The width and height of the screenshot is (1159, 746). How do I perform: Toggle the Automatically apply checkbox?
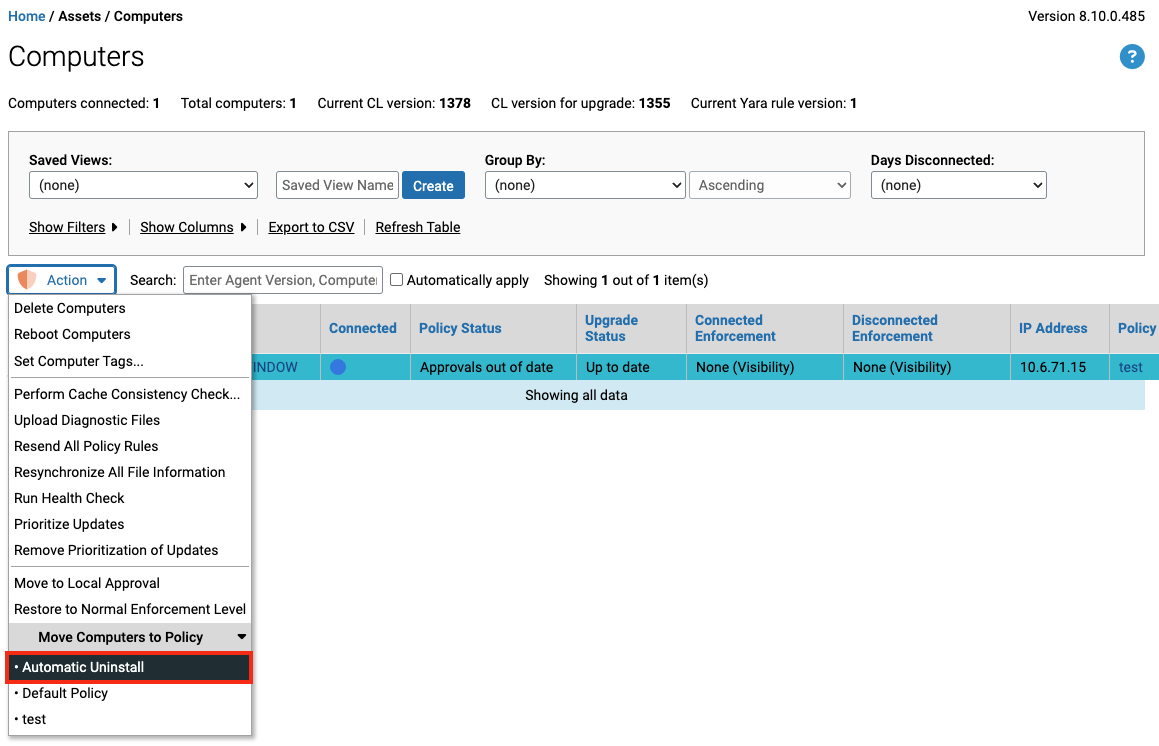[396, 279]
